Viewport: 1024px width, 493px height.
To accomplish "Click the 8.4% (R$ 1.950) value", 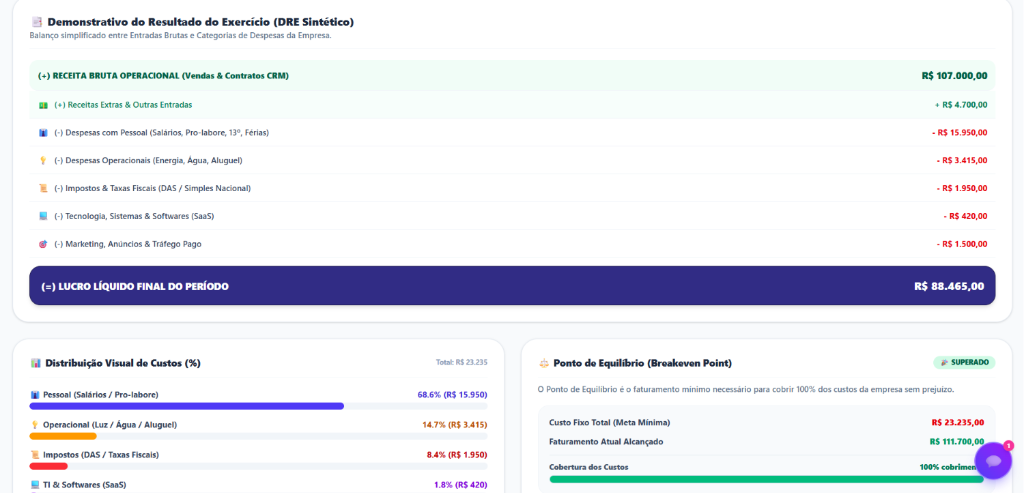I will 456,455.
